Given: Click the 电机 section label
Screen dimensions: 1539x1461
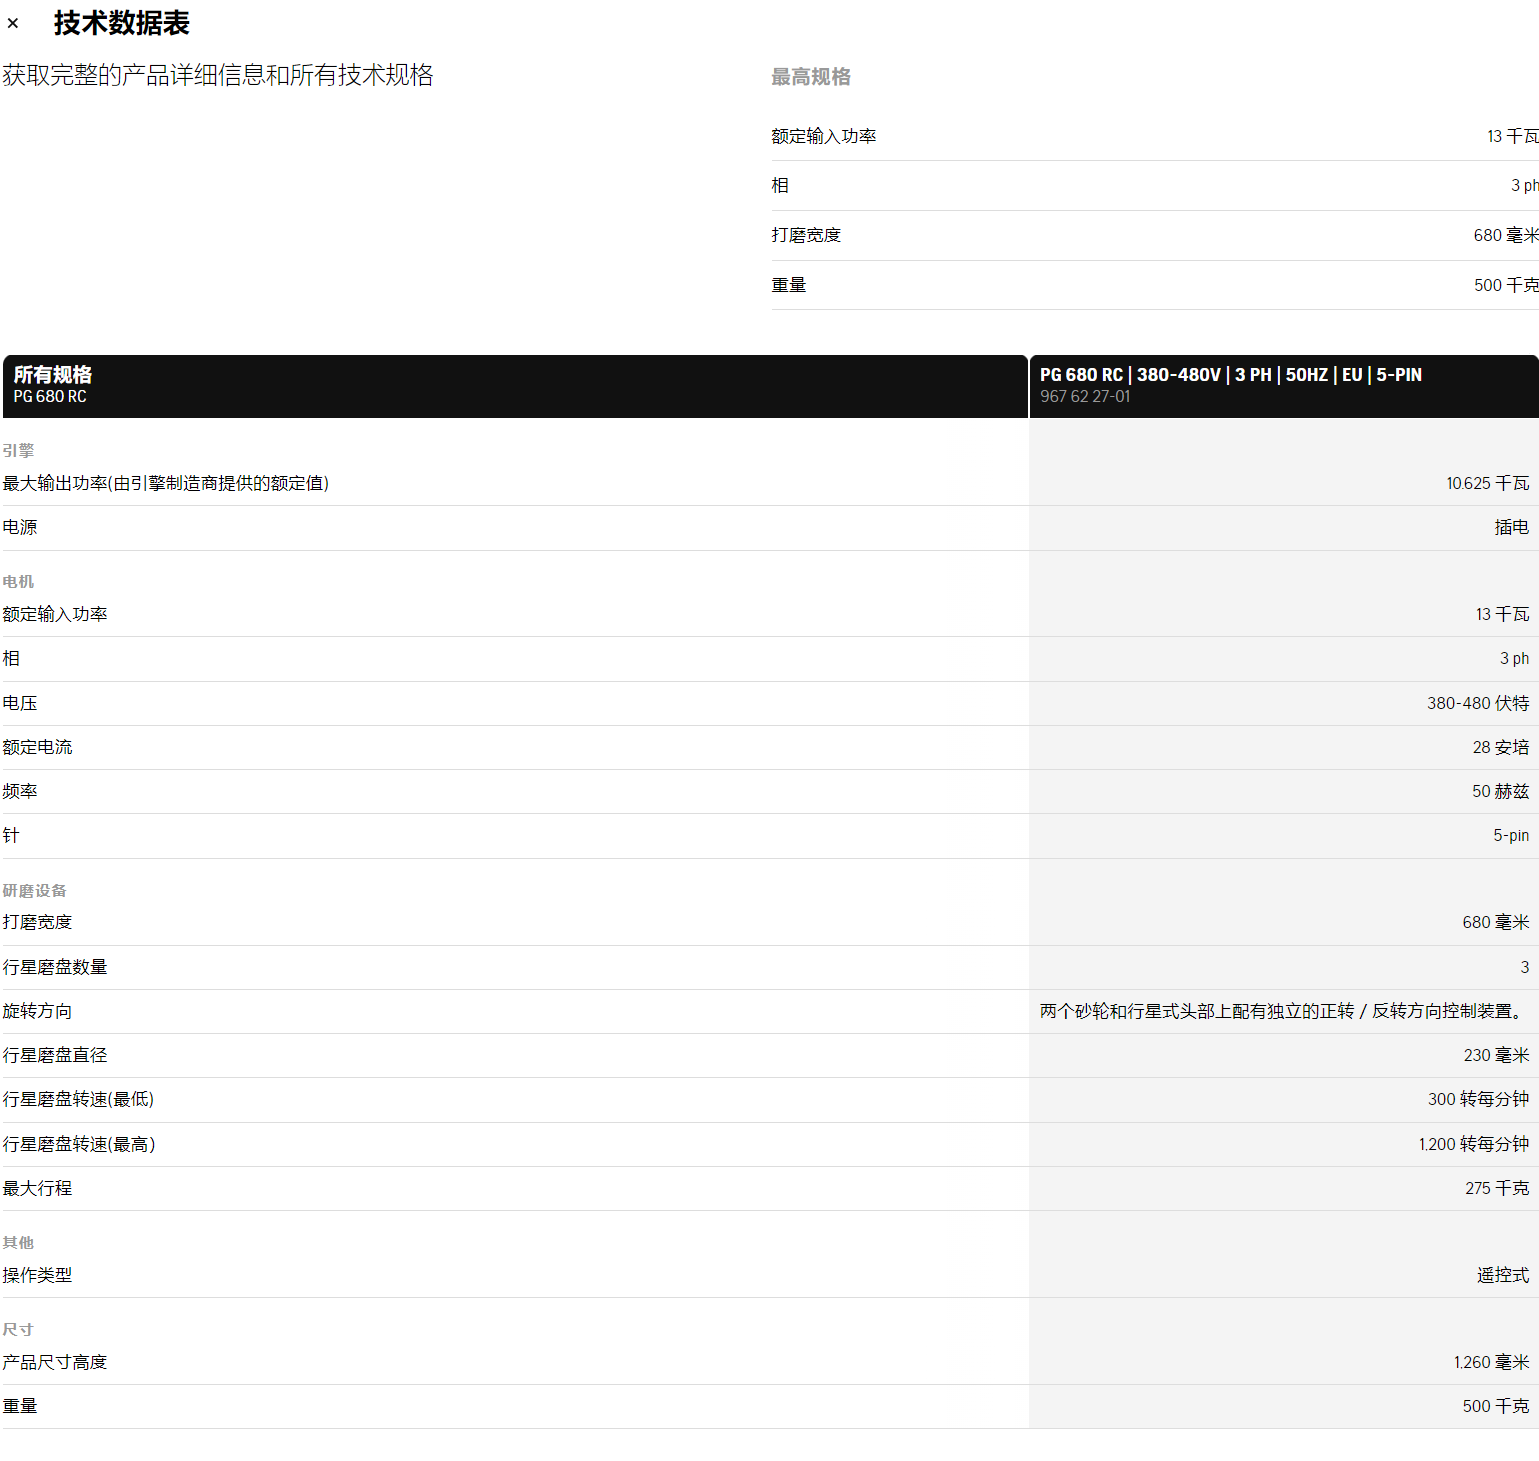Looking at the screenshot, I should point(18,582).
